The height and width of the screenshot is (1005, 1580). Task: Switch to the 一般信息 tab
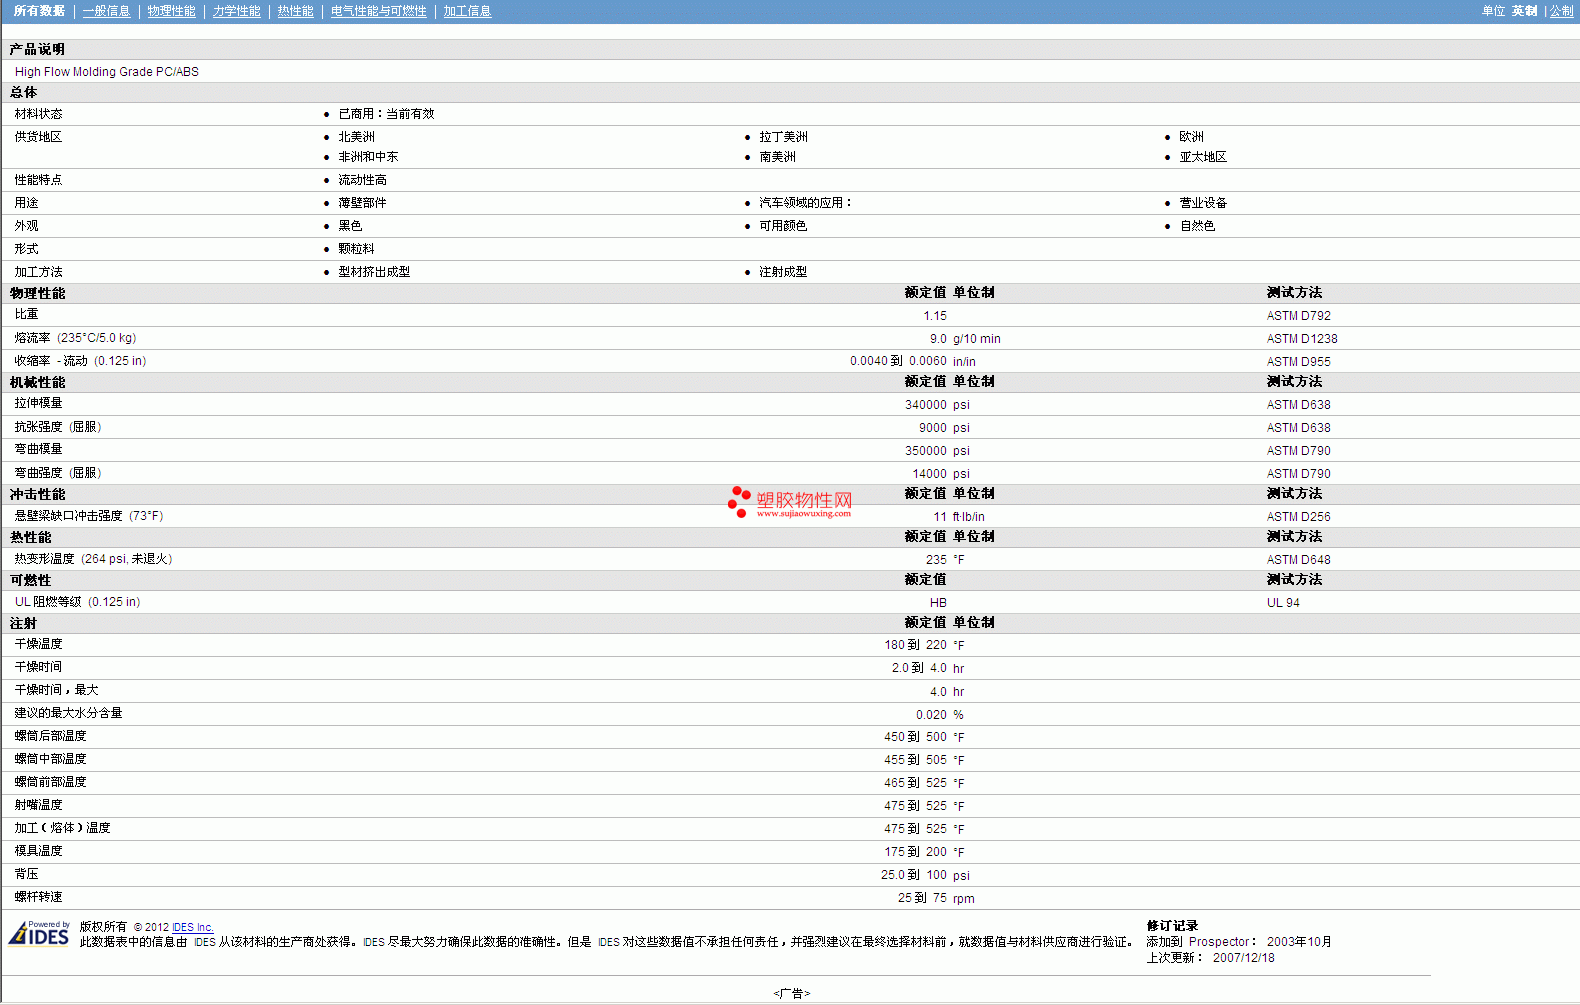click(107, 11)
